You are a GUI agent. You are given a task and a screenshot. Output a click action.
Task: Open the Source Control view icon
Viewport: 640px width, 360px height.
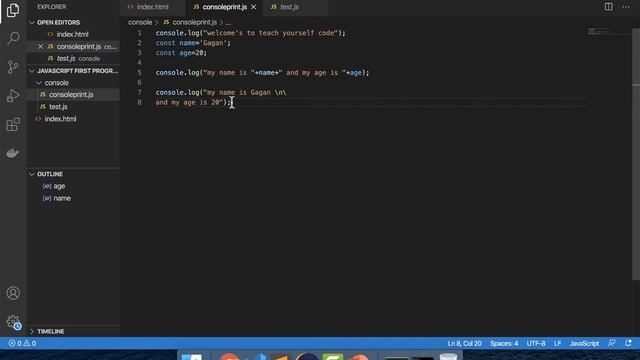pyautogui.click(x=13, y=67)
